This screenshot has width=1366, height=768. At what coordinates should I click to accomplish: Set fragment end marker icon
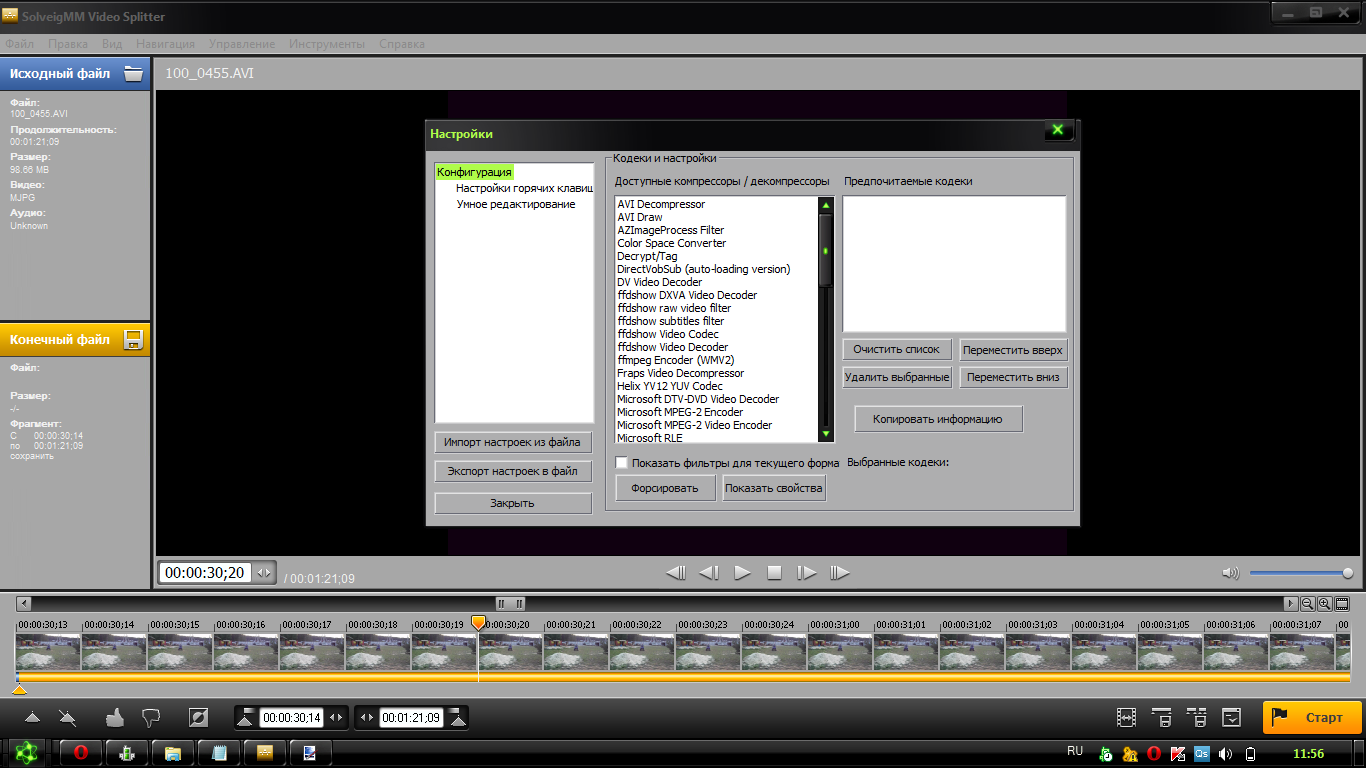coord(458,717)
